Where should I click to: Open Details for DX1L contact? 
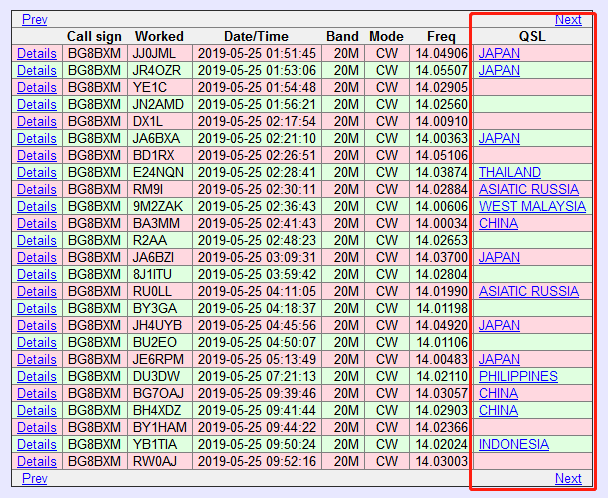point(37,121)
